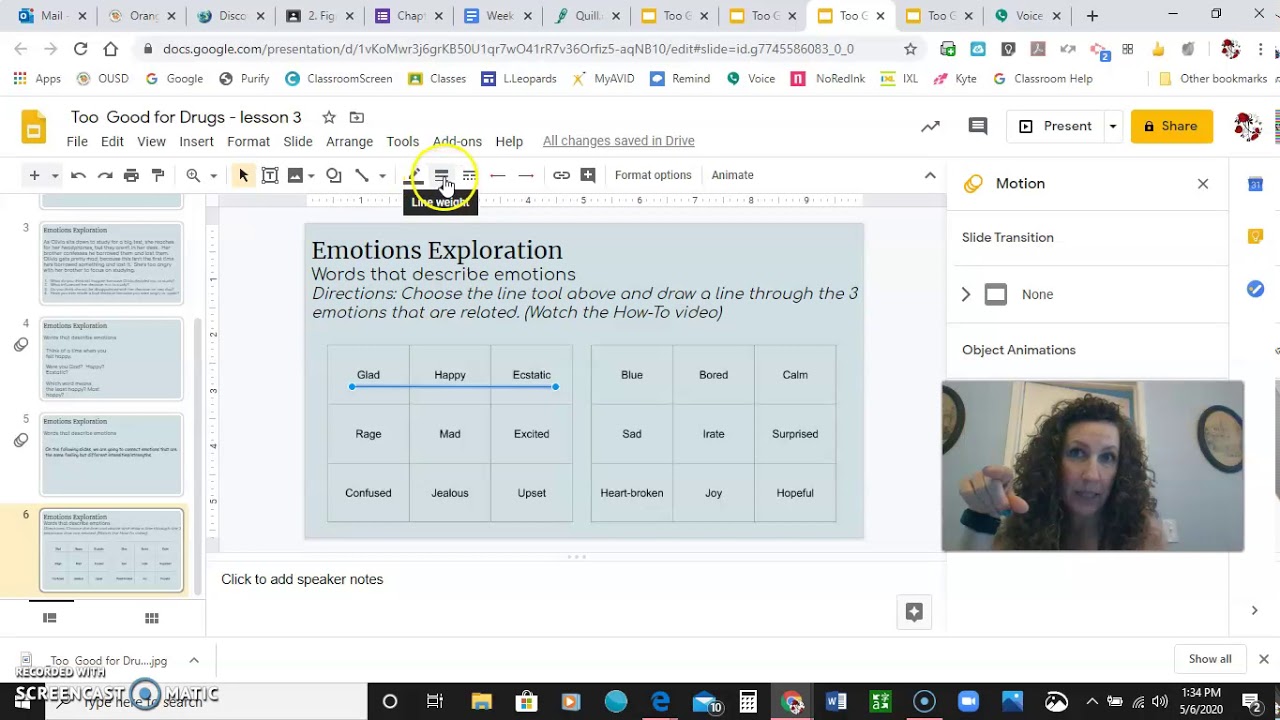Click the Add comment toolbar icon
This screenshot has height=720, width=1280.
coord(588,175)
